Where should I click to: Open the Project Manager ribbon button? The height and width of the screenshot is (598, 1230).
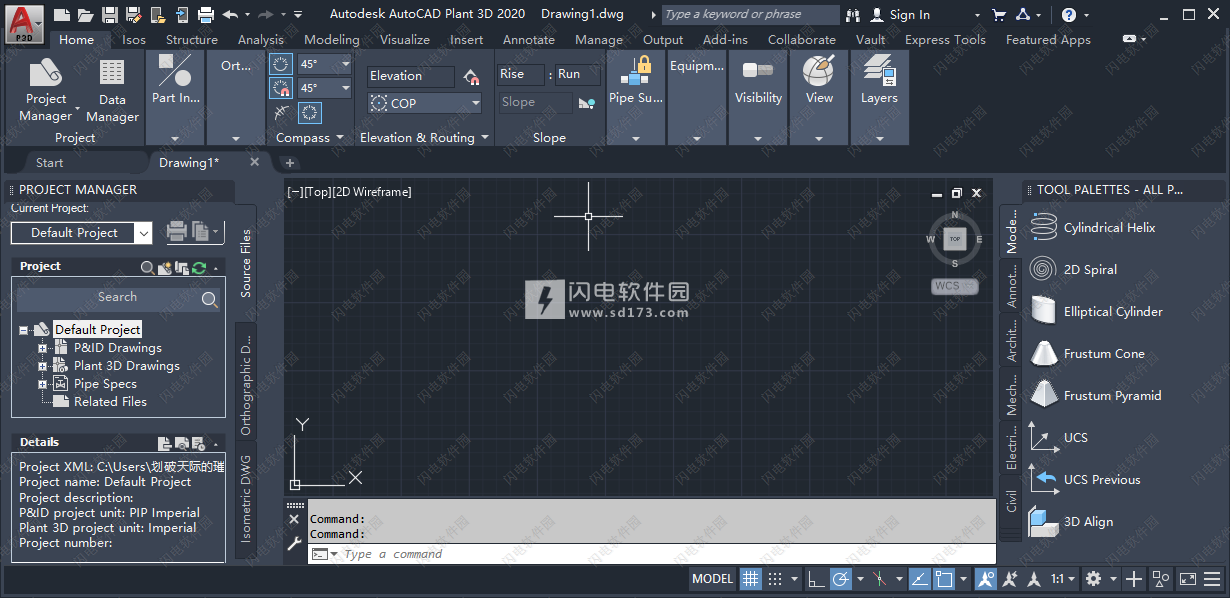click(46, 90)
